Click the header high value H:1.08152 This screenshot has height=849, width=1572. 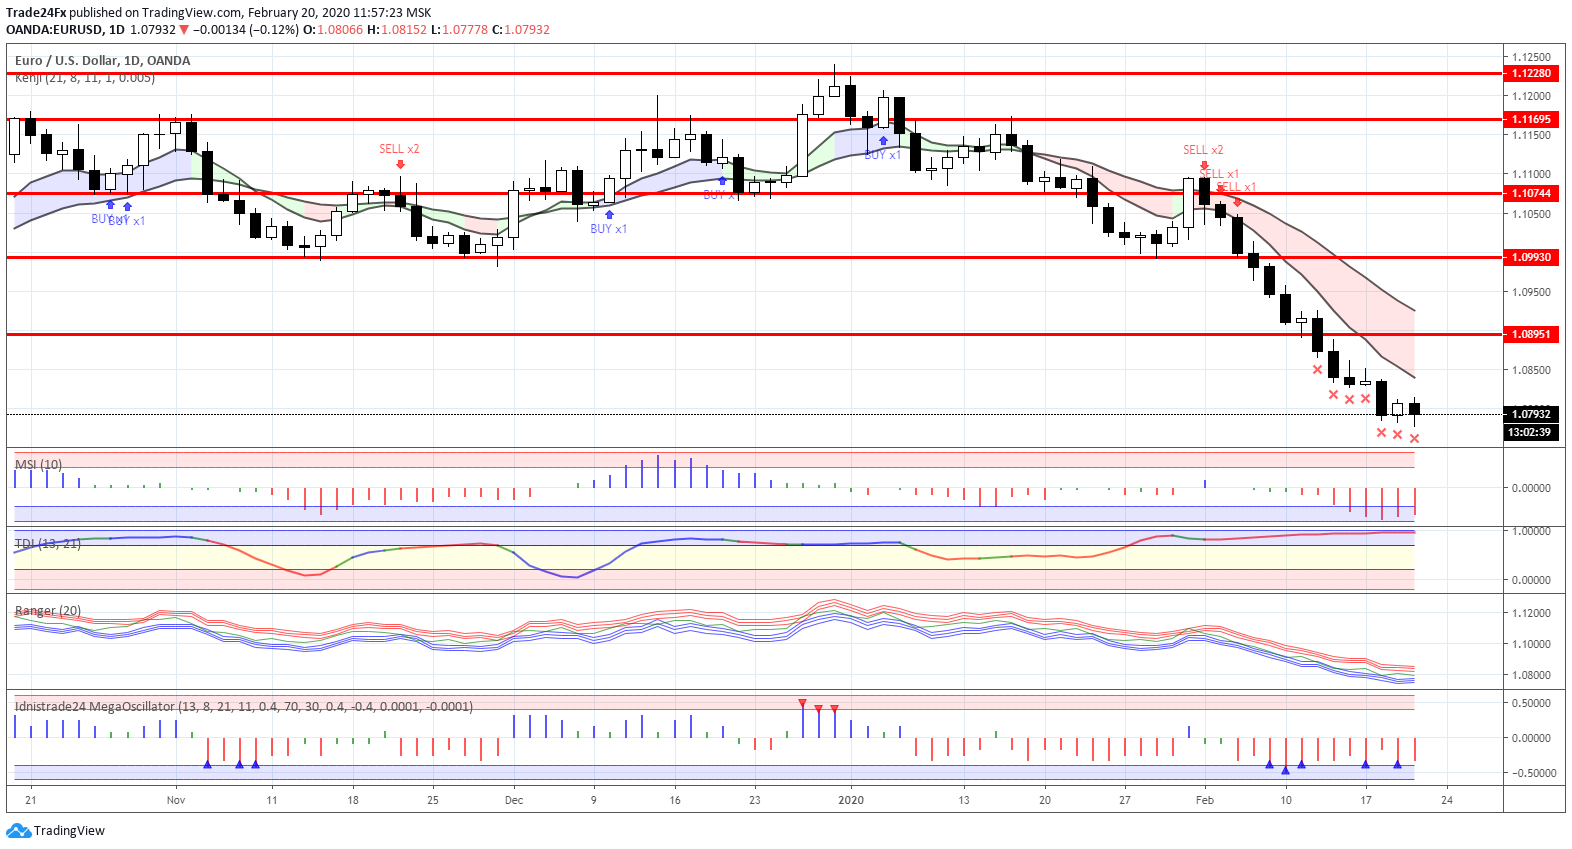coord(397,30)
